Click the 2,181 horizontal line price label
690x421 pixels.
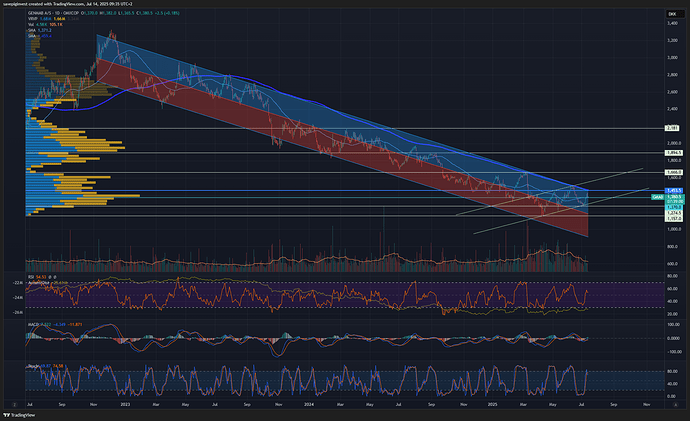coord(672,128)
